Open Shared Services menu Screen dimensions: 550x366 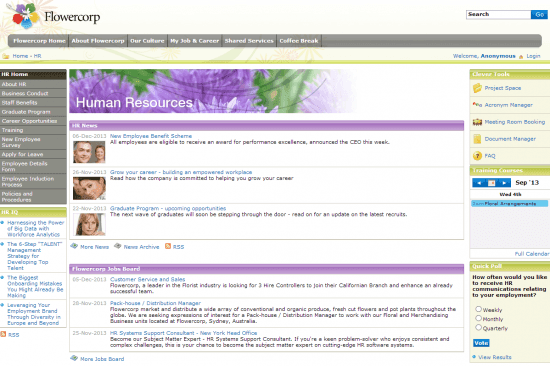point(249,41)
